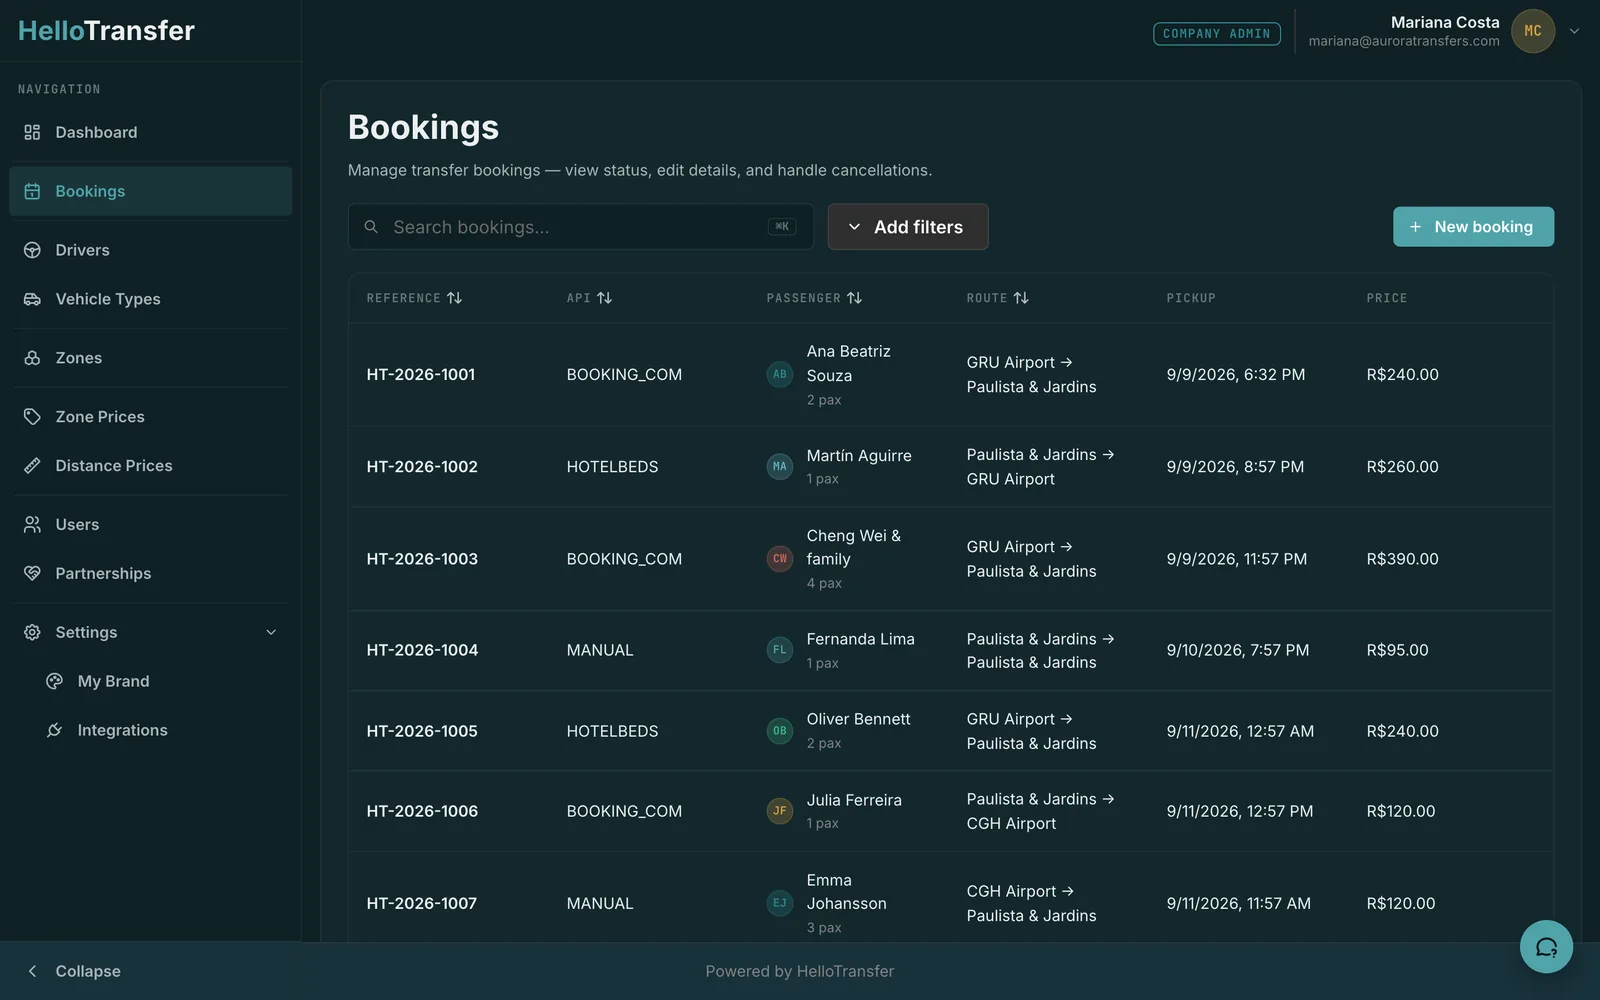The height and width of the screenshot is (1000, 1600).
Task: Sort by the Passenger column
Action: [814, 298]
